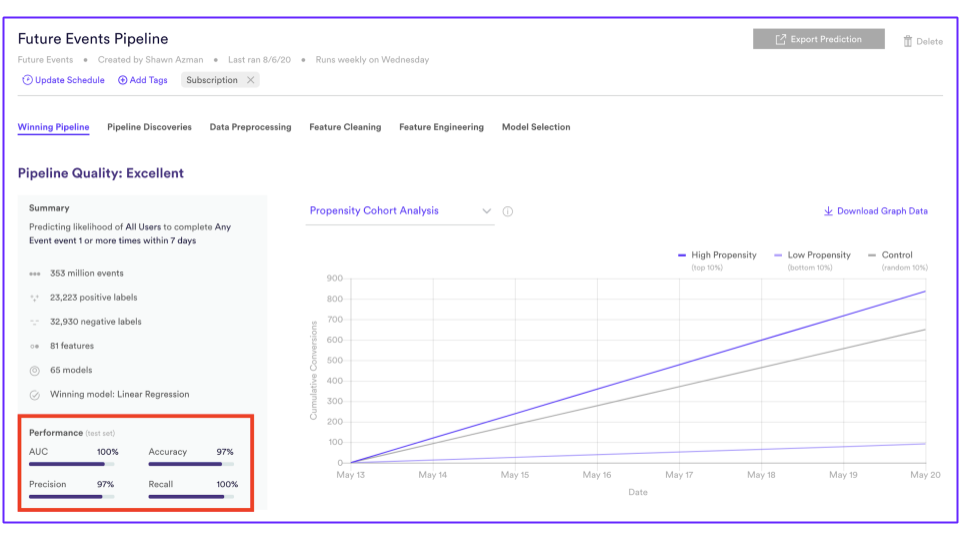The height and width of the screenshot is (540, 960).
Task: Click the Export Prediction button
Action: click(819, 39)
